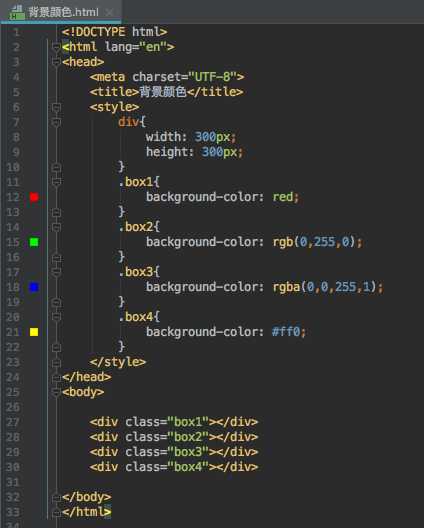Collapse the html tag fold on line 2

[57, 47]
